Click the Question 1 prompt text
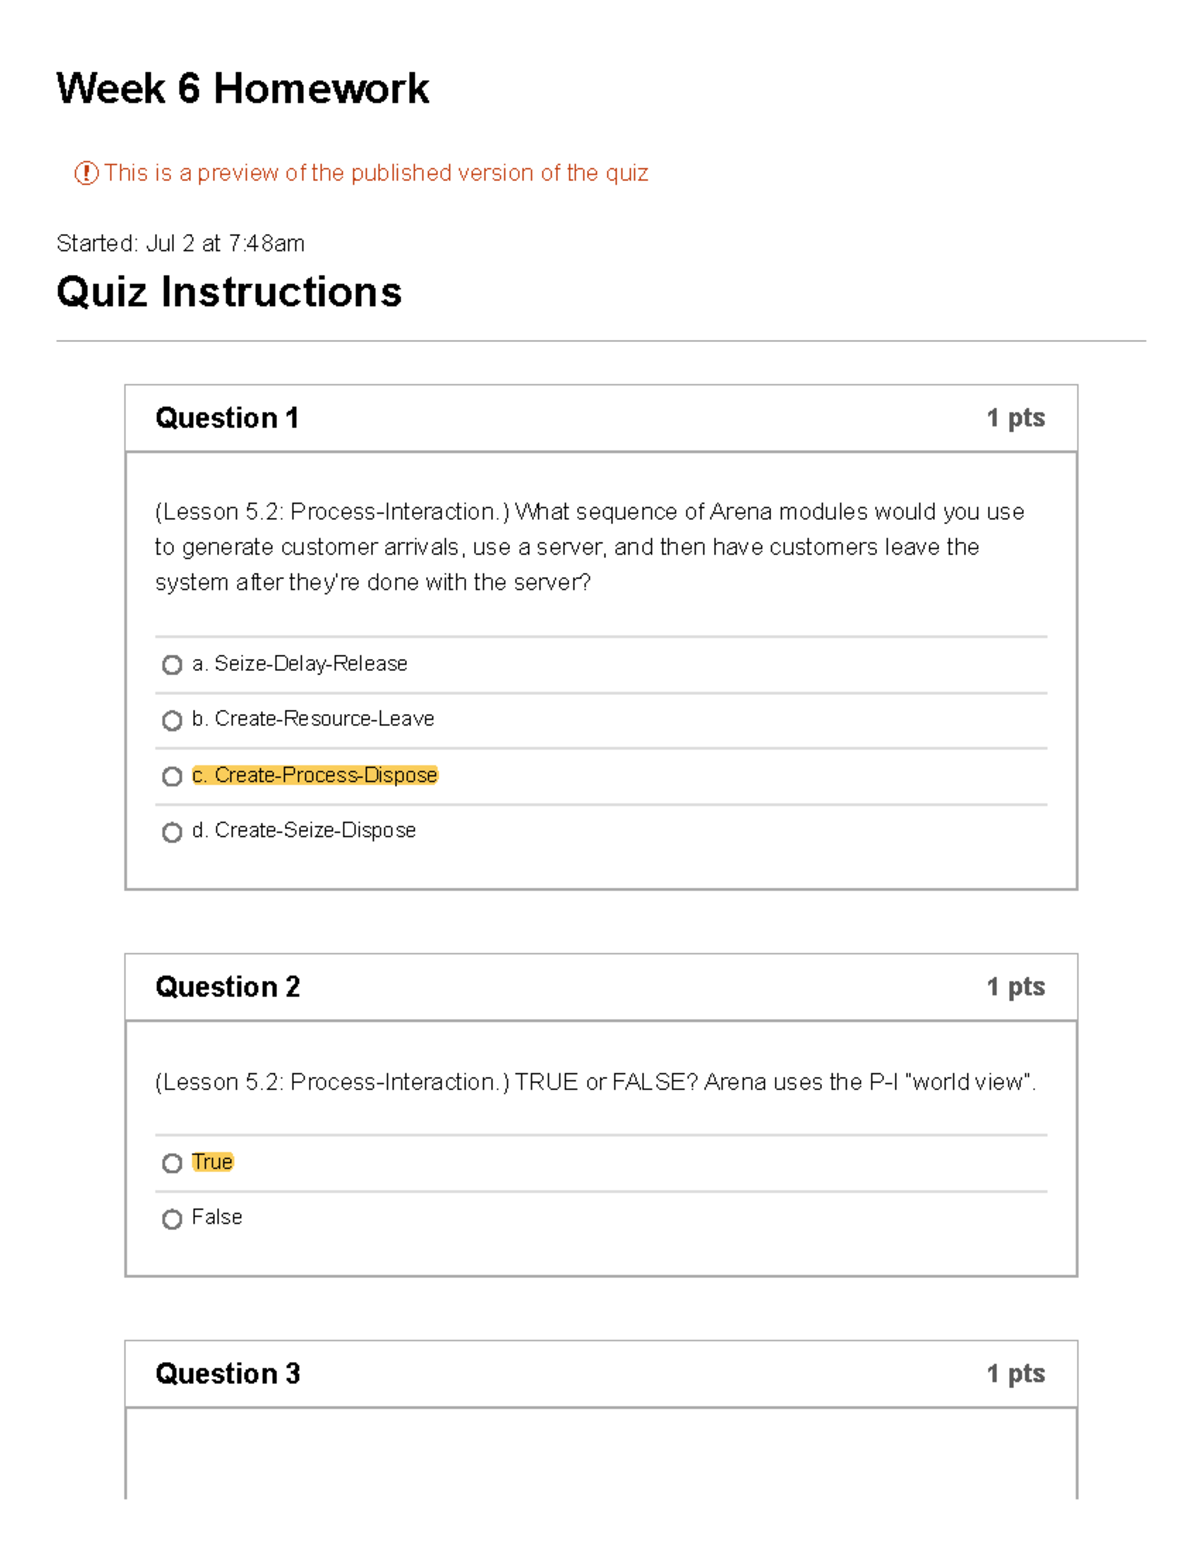 coord(590,547)
